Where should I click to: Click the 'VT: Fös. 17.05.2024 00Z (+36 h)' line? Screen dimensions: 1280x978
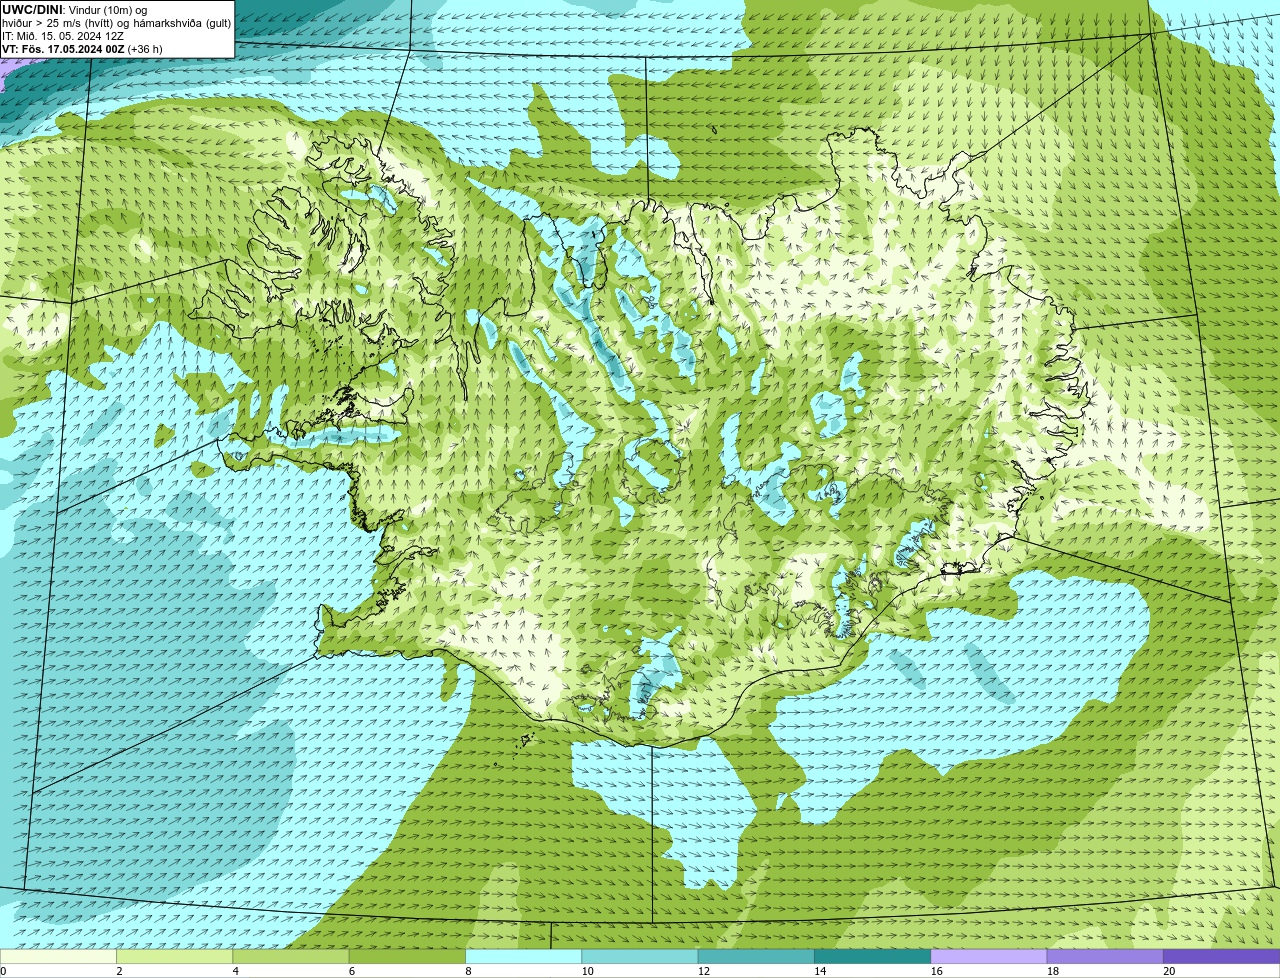(82, 49)
